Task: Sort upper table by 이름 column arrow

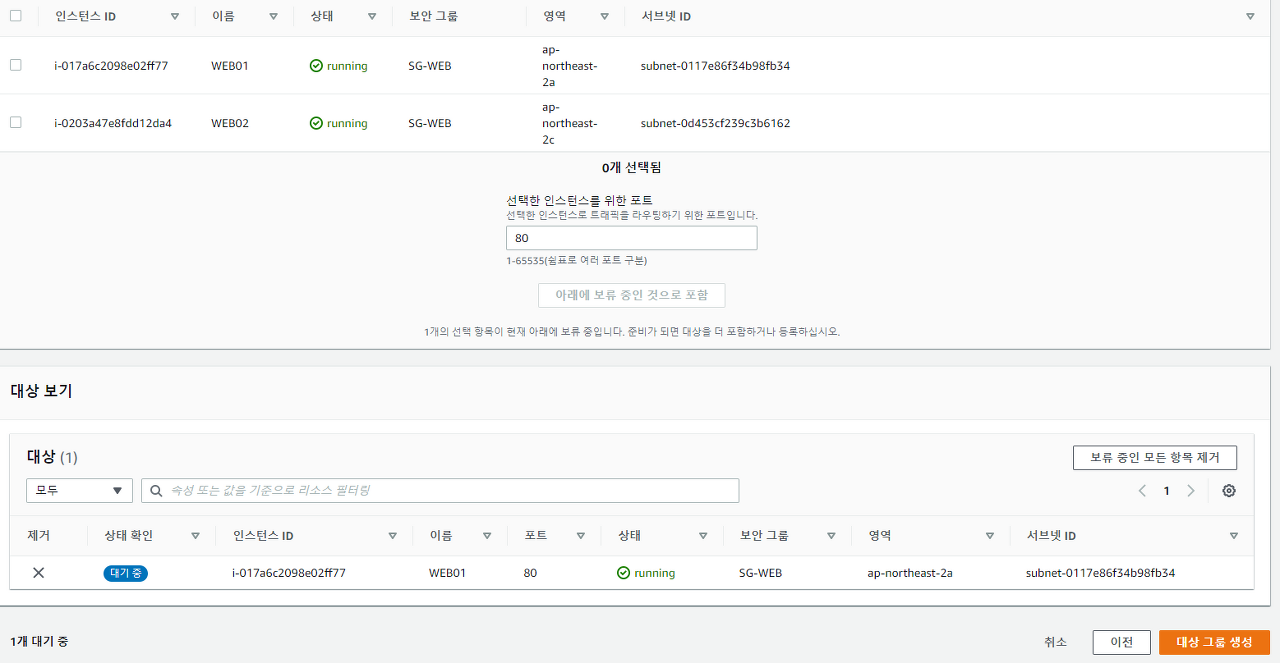Action: [274, 17]
